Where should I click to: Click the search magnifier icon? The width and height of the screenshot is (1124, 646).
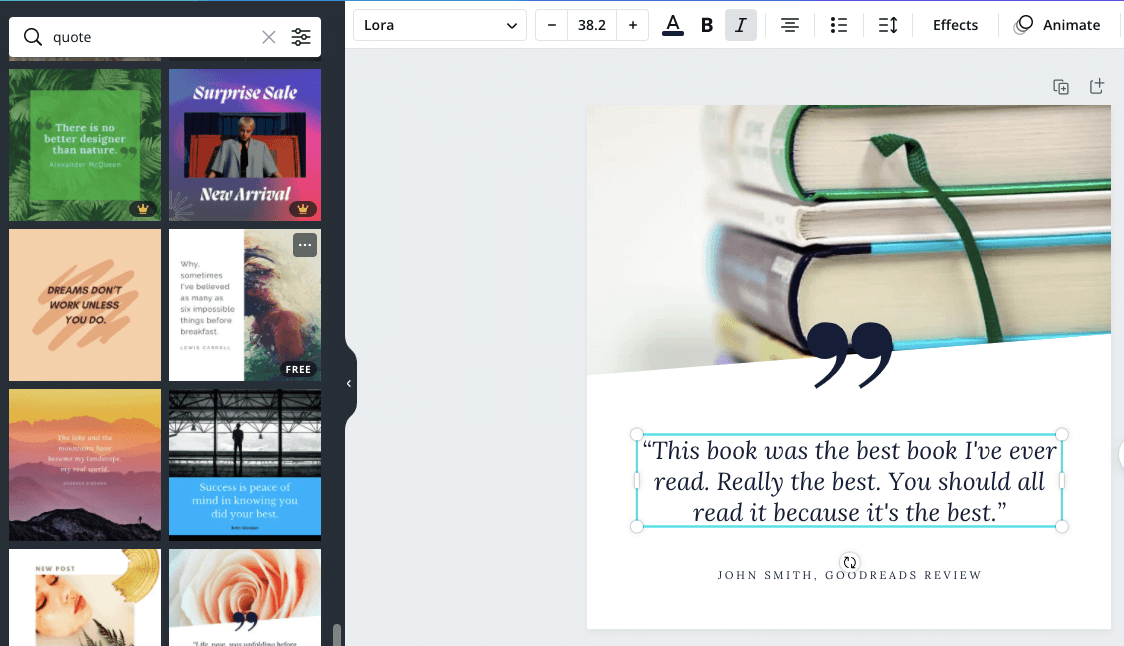coord(33,38)
